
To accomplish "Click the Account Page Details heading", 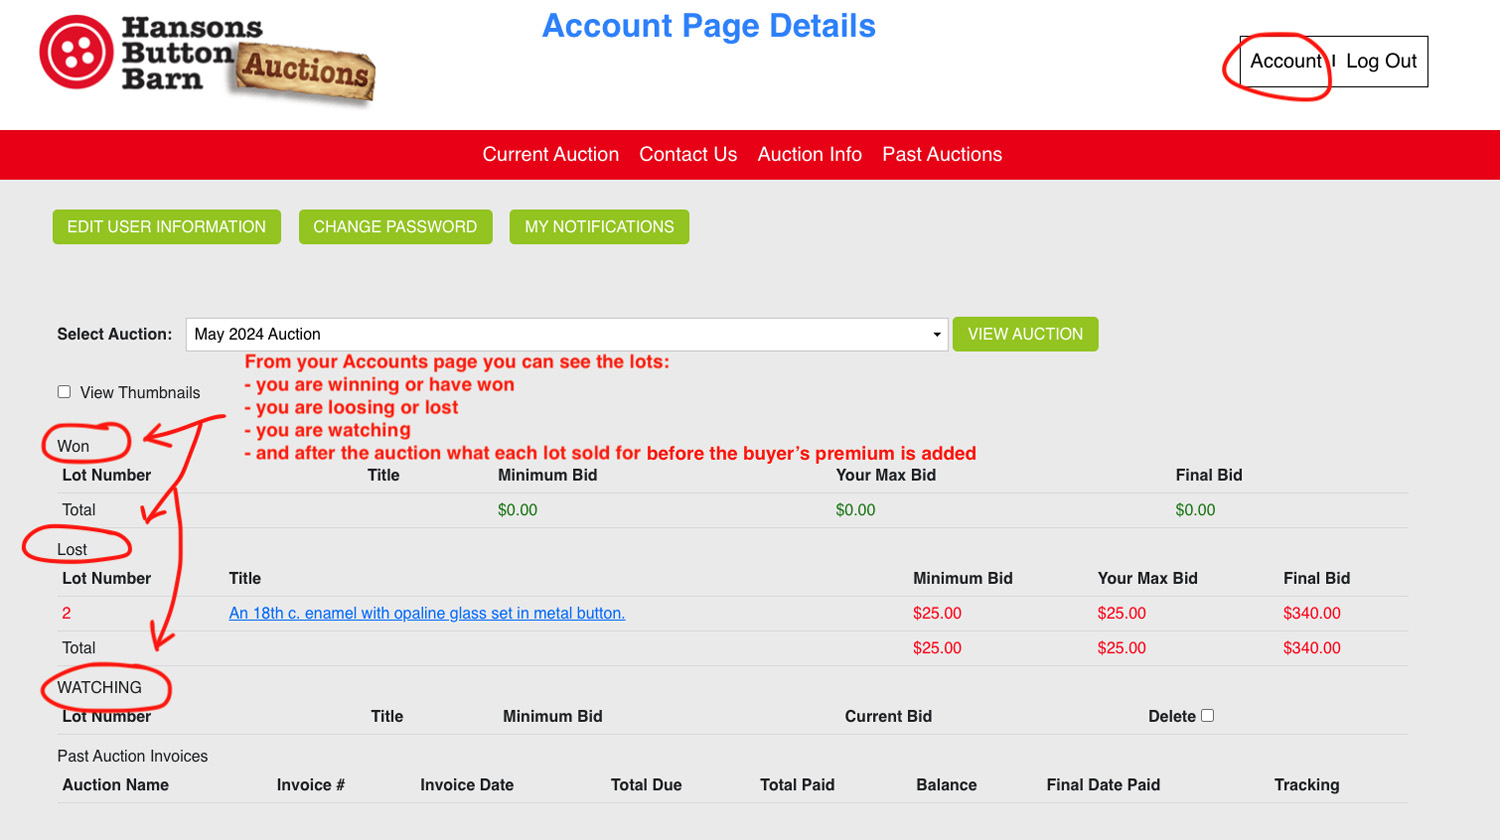I will [x=708, y=26].
